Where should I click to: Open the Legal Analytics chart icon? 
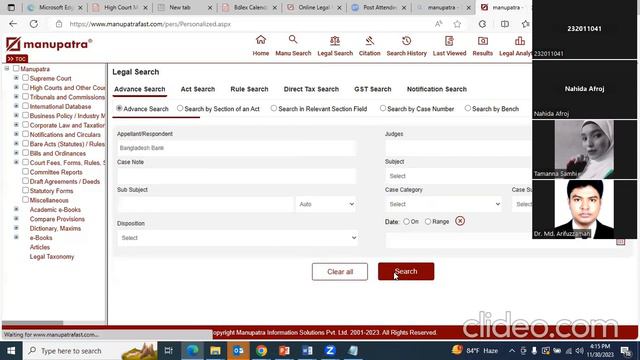coord(520,40)
